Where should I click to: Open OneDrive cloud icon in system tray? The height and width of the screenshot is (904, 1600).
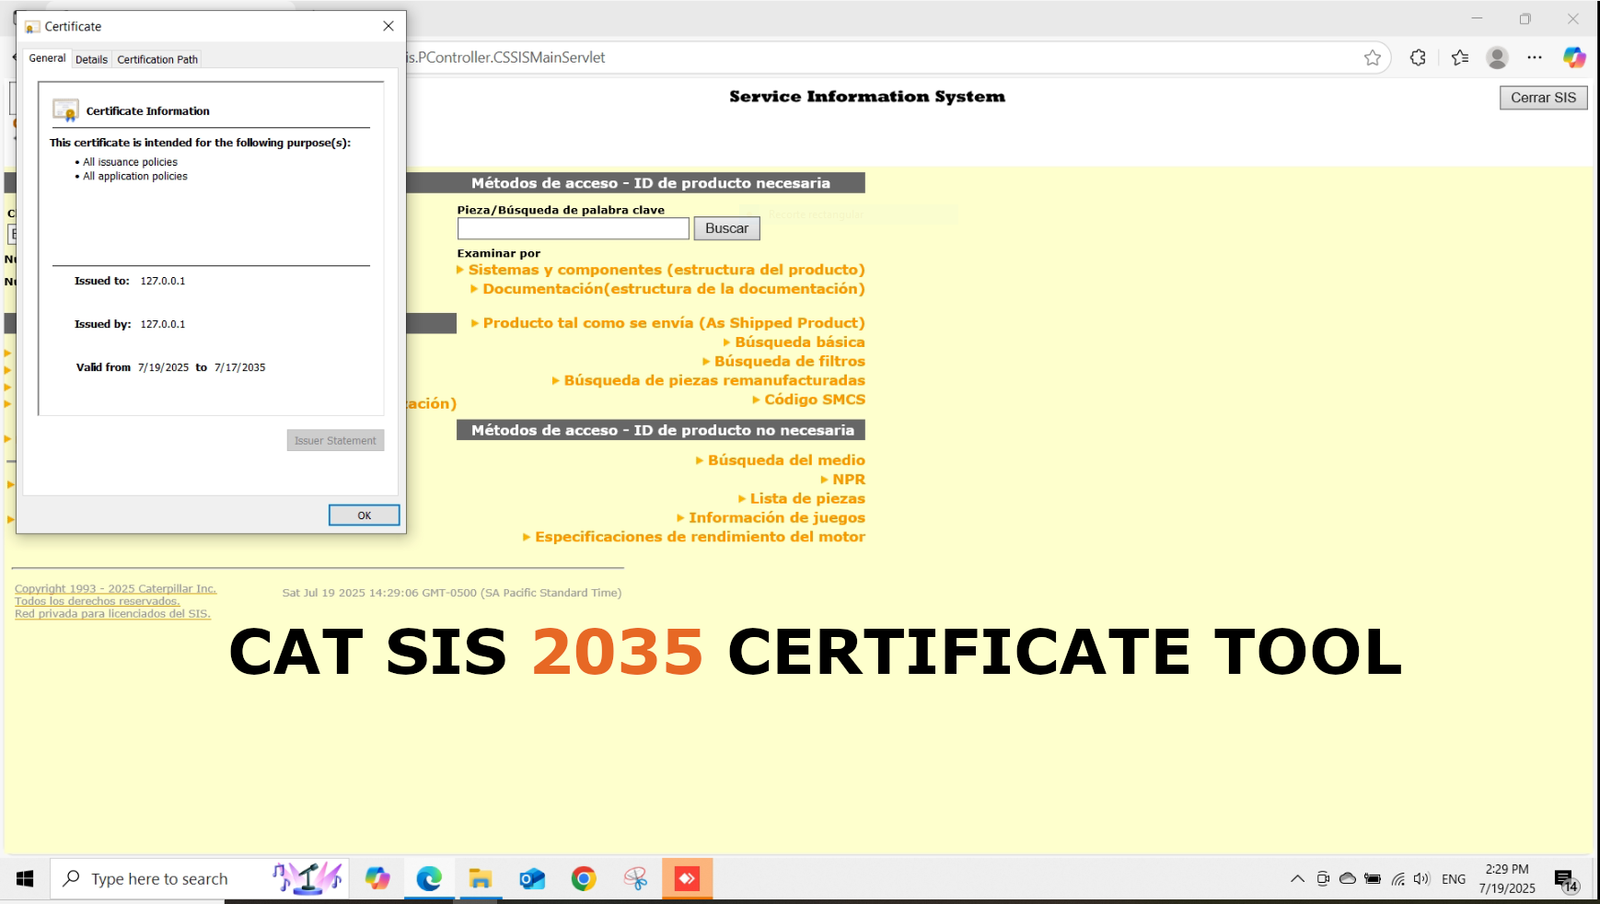click(1348, 878)
